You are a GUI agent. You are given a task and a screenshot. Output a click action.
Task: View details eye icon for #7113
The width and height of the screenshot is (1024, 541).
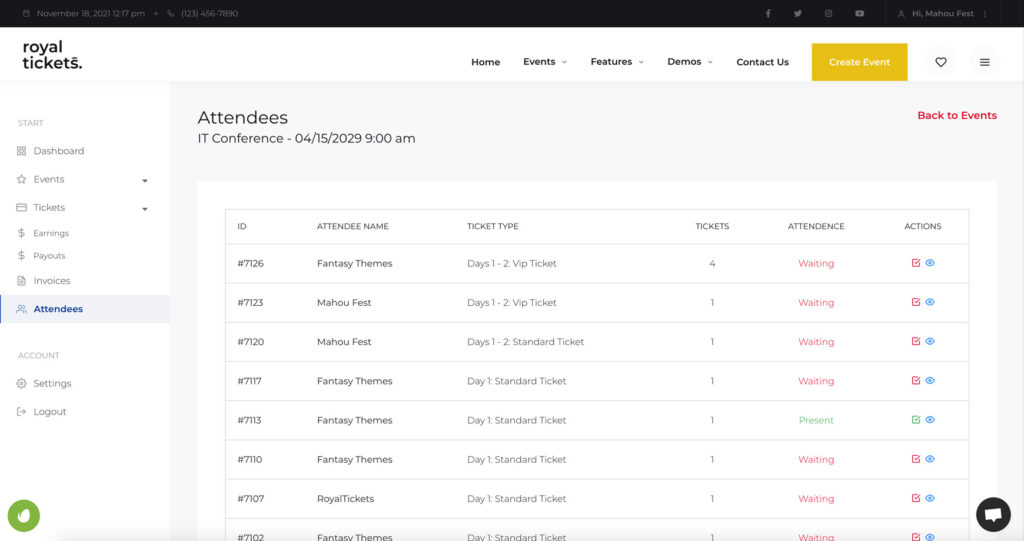[930, 419]
